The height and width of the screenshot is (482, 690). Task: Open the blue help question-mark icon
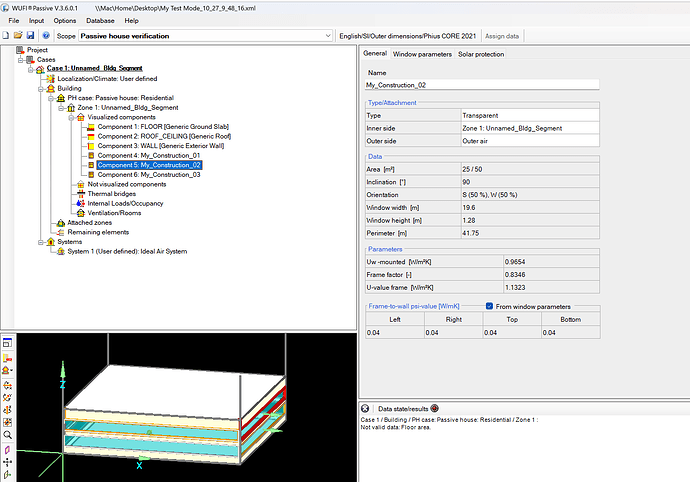46,36
